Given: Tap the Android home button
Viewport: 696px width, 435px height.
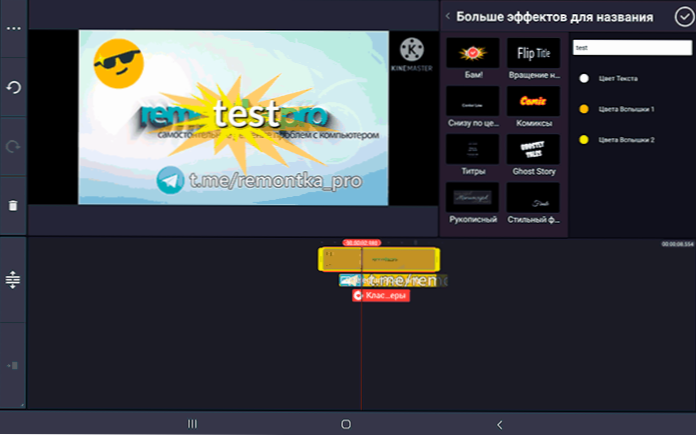Looking at the screenshot, I should pyautogui.click(x=346, y=424).
